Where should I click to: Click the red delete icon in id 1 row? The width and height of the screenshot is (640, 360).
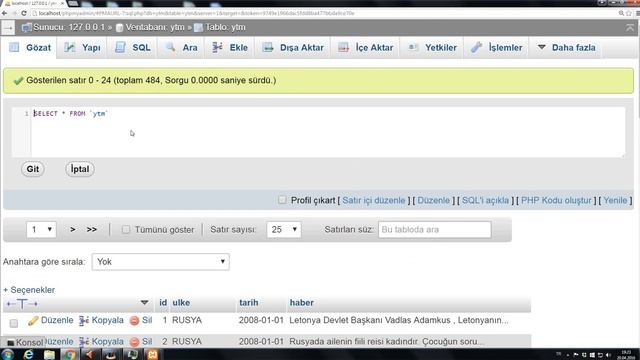tap(134, 321)
